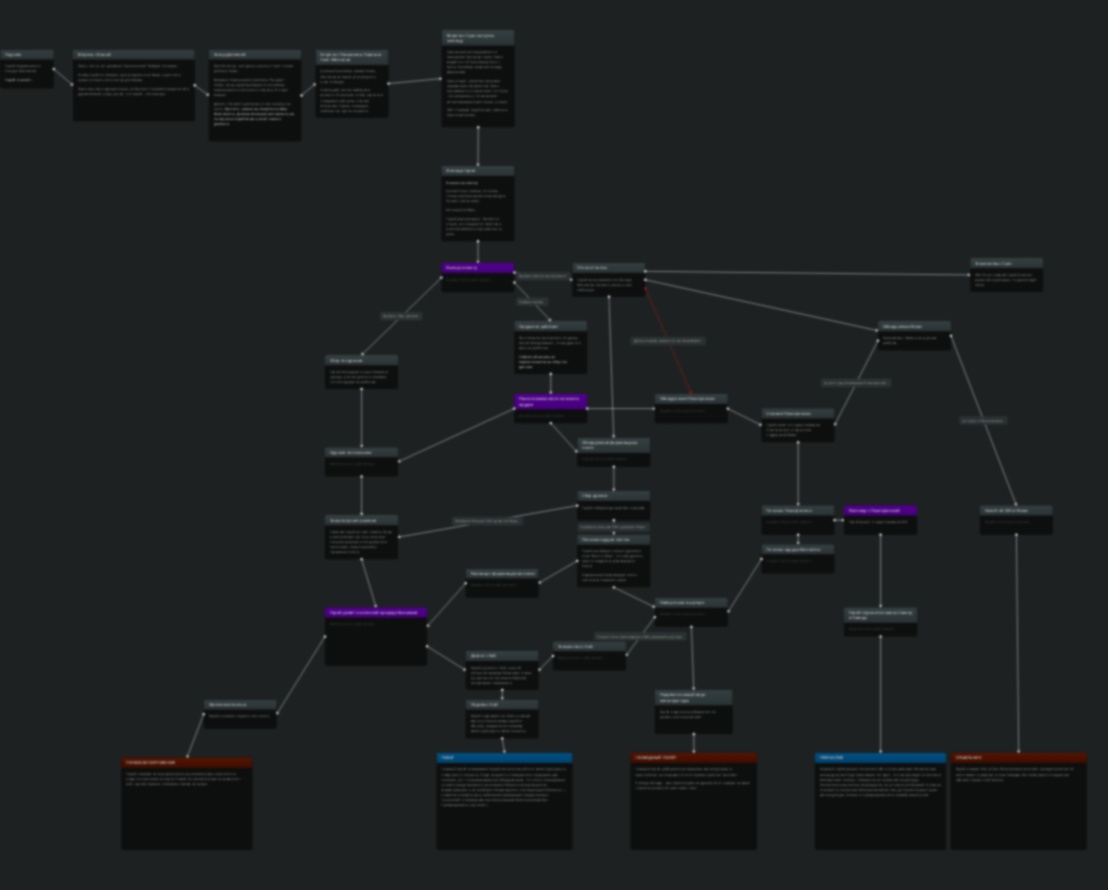
Task: Select the purple node ending the top vertical chain
Action: click(478, 277)
